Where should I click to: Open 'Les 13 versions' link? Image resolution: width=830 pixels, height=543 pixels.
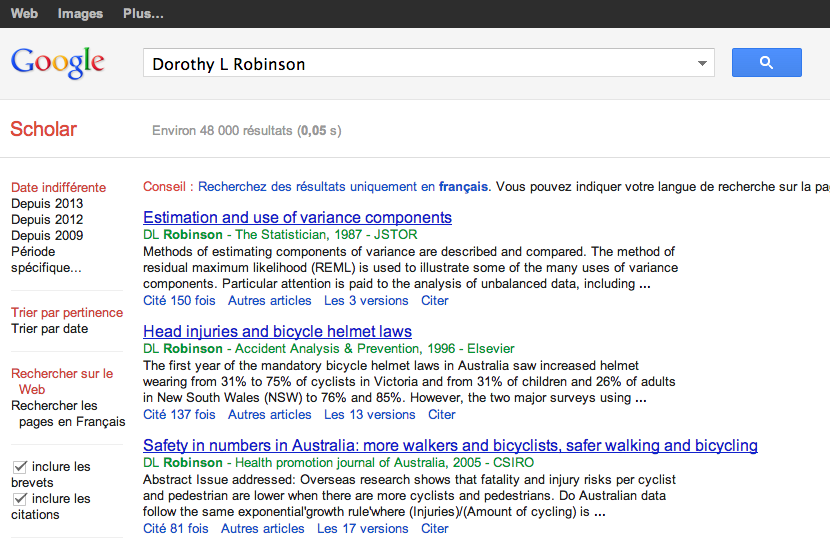click(369, 414)
